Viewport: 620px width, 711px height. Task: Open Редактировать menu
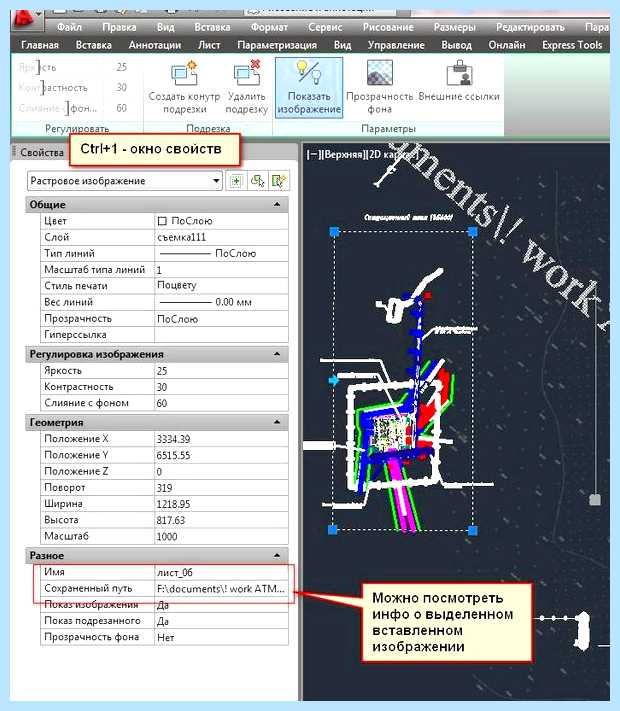(530, 27)
